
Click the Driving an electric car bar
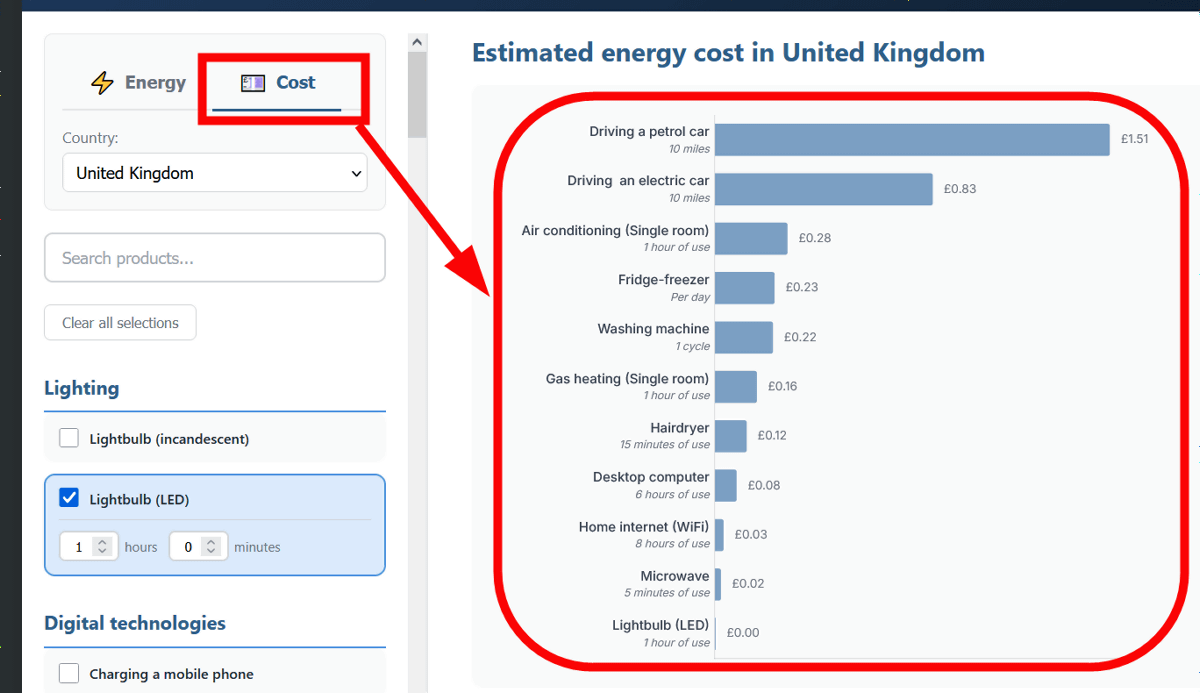[x=823, y=189]
